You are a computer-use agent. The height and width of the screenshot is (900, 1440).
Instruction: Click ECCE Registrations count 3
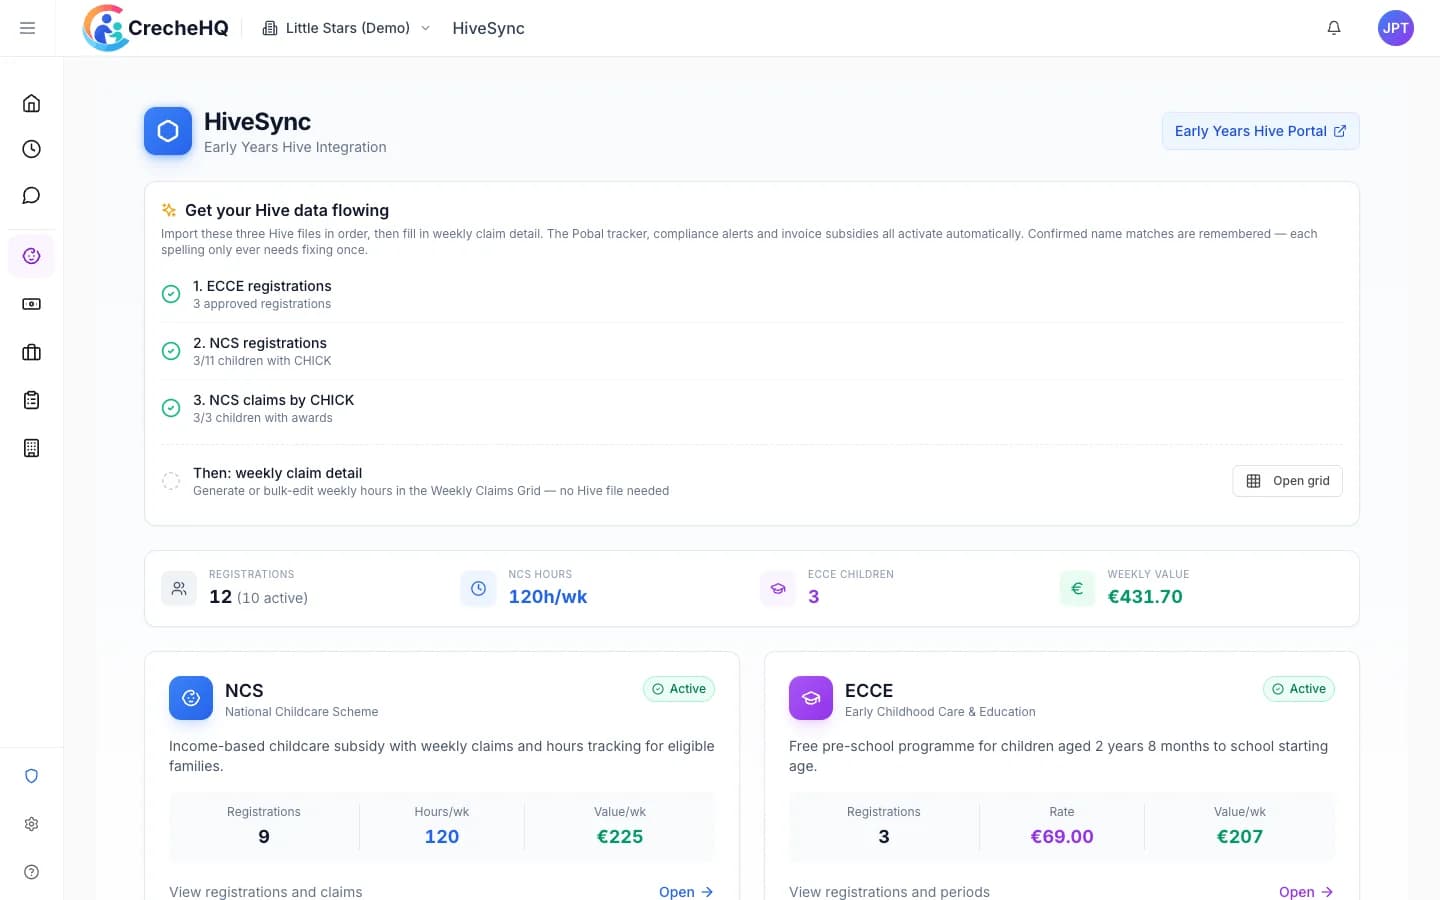(x=884, y=837)
